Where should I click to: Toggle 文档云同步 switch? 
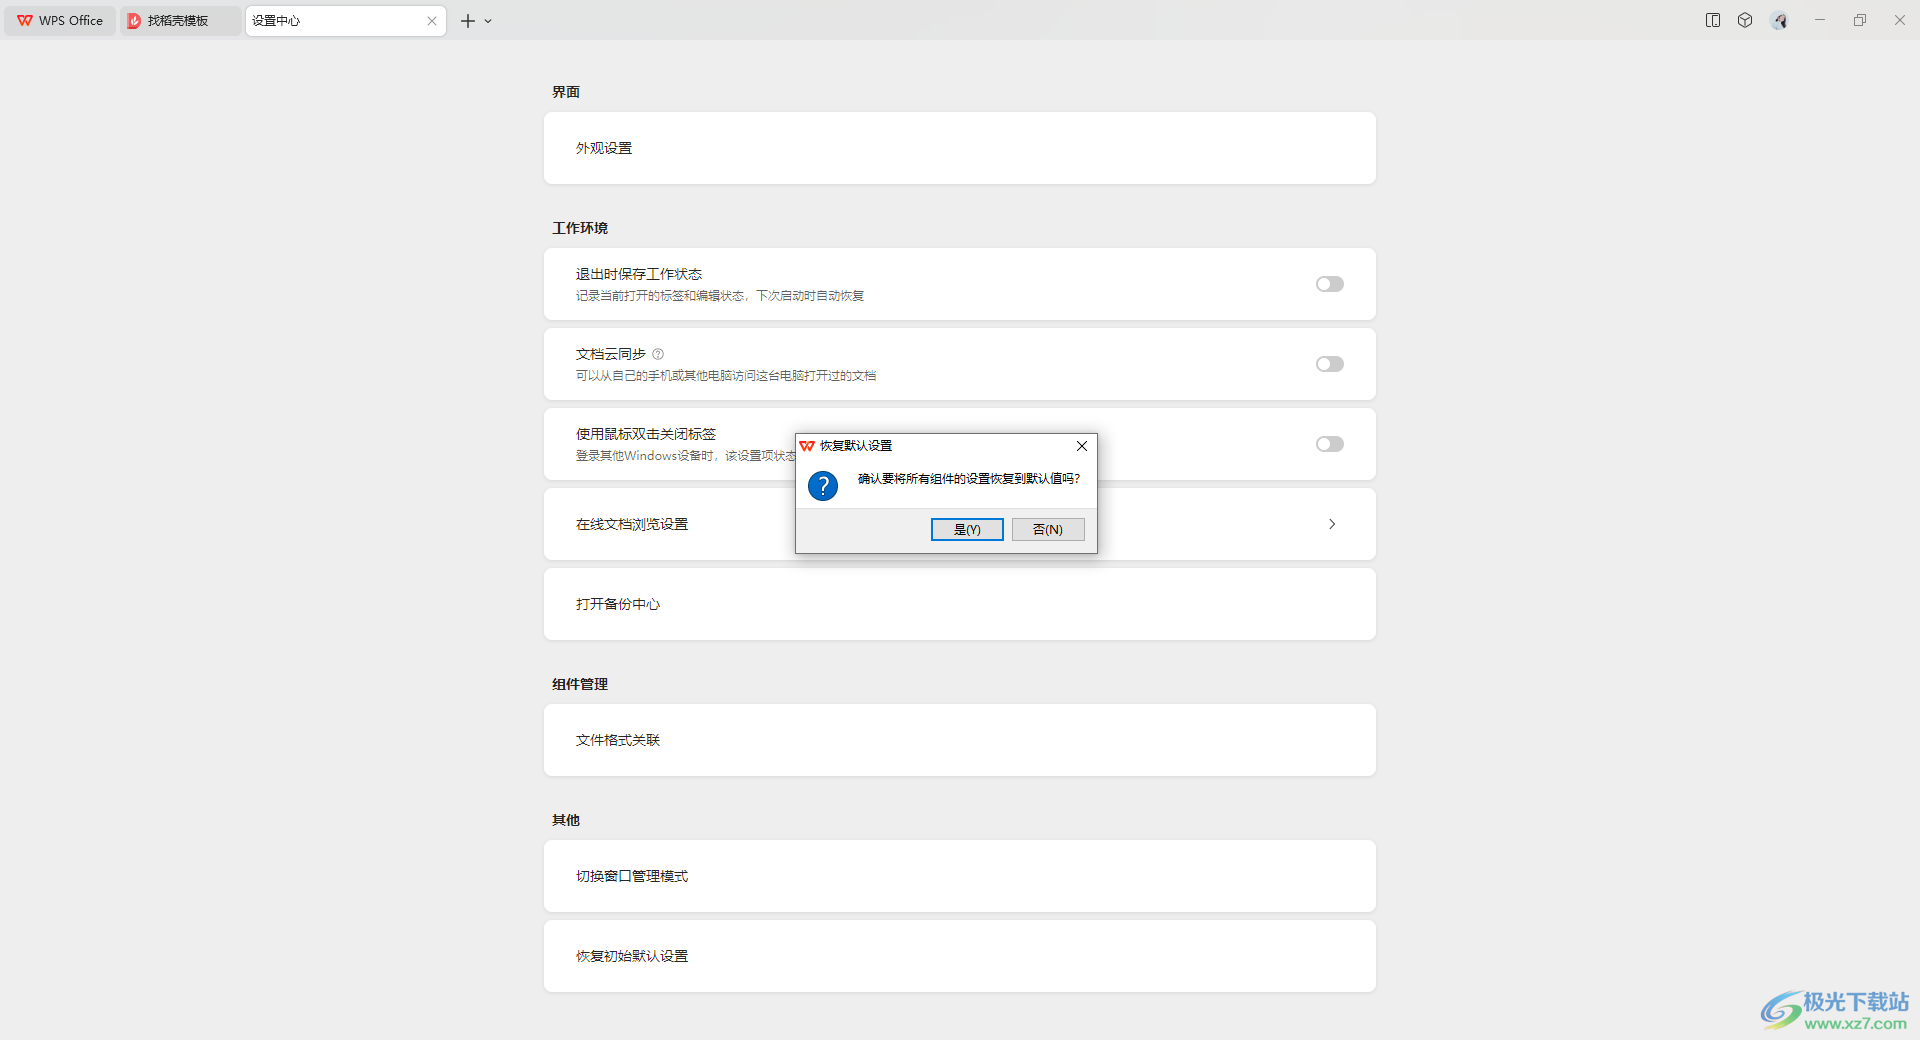pos(1330,364)
